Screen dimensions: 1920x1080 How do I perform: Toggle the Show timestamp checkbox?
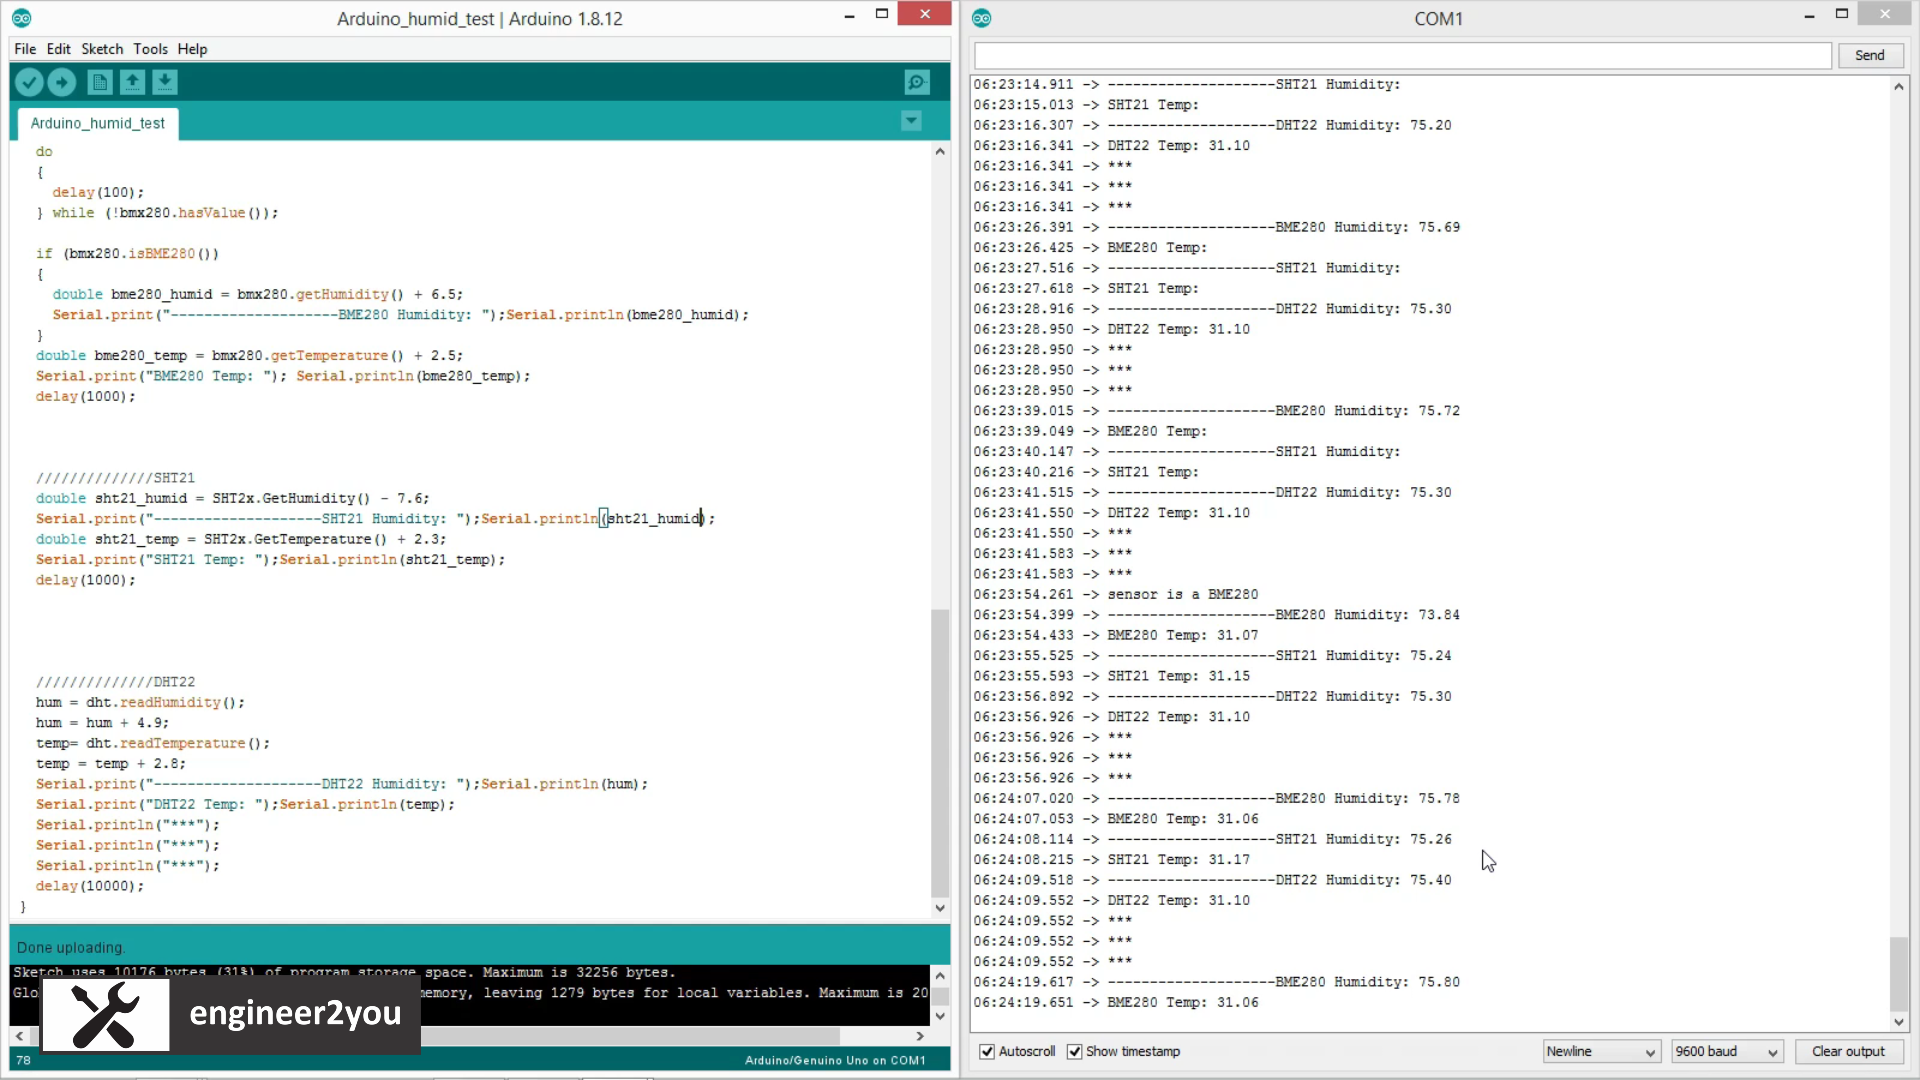coord(1075,1051)
